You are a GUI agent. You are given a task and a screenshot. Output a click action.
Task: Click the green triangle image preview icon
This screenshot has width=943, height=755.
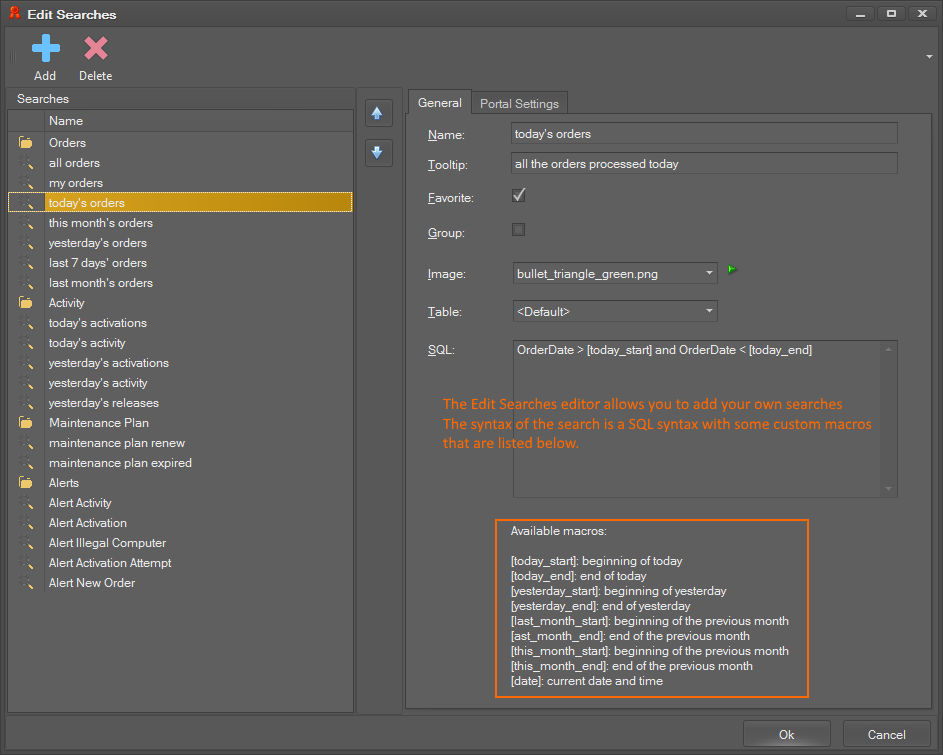coord(732,269)
